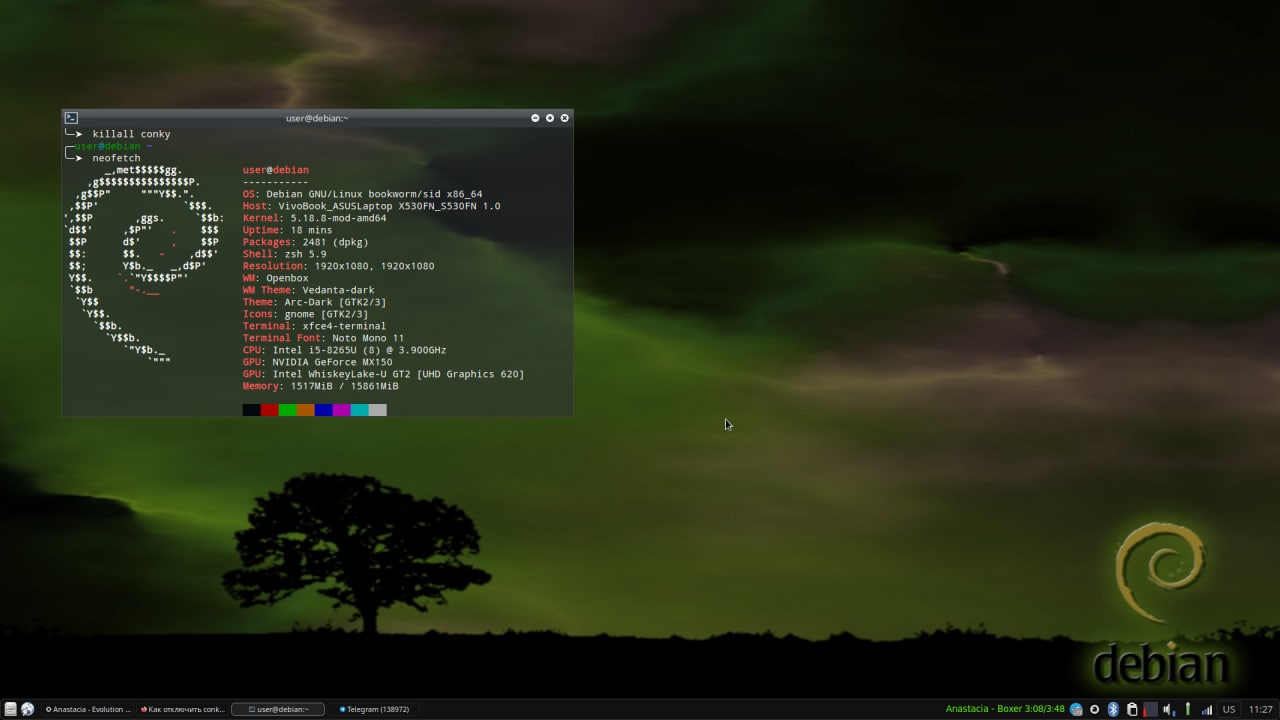Select the user@debian:~ taskbar button
Viewport: 1280px width, 720px height.
278,709
